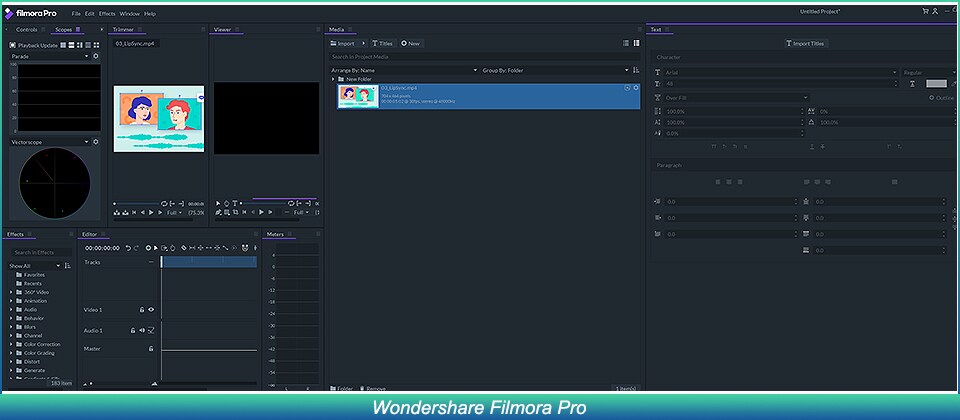The image size is (960, 420).
Task: Open the Parade scope settings gear
Action: tap(96, 56)
